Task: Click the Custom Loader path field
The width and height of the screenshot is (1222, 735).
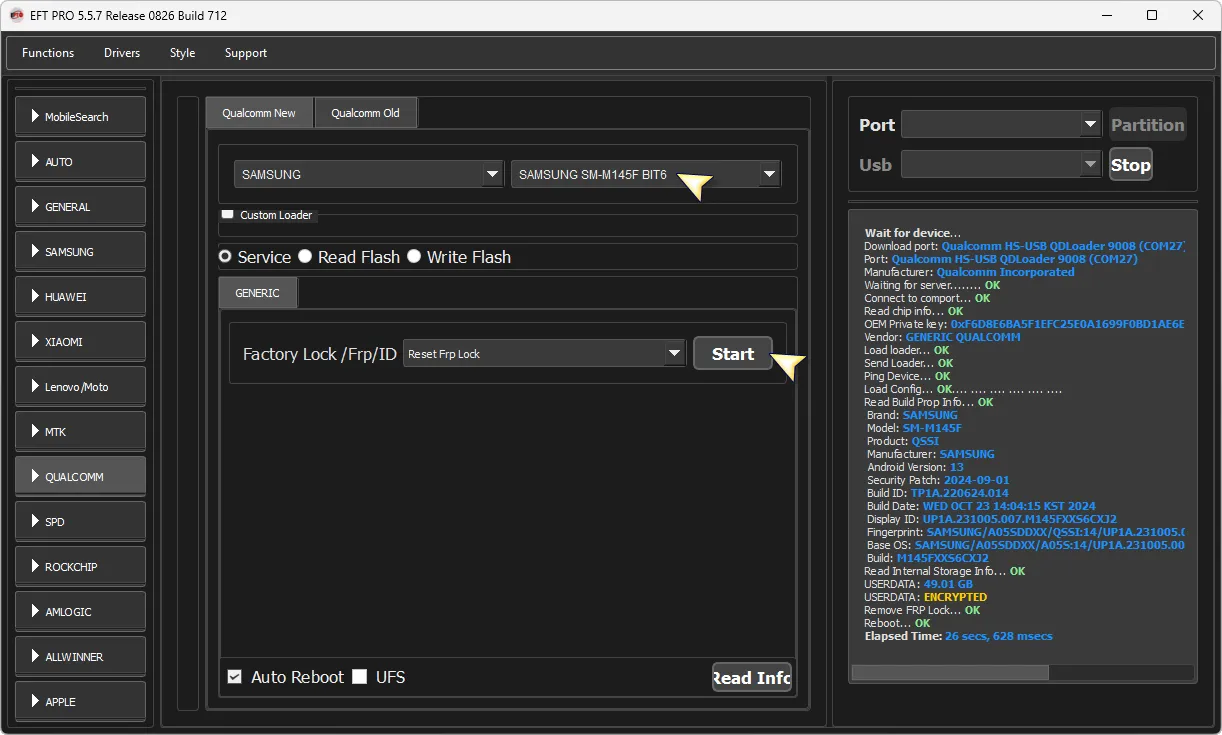Action: [x=508, y=225]
